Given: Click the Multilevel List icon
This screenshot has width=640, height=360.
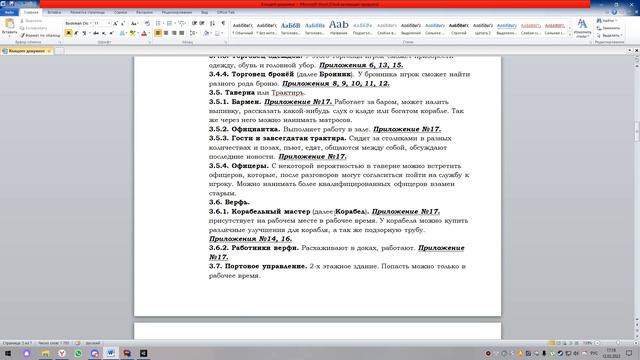Looking at the screenshot, I should [182, 24].
